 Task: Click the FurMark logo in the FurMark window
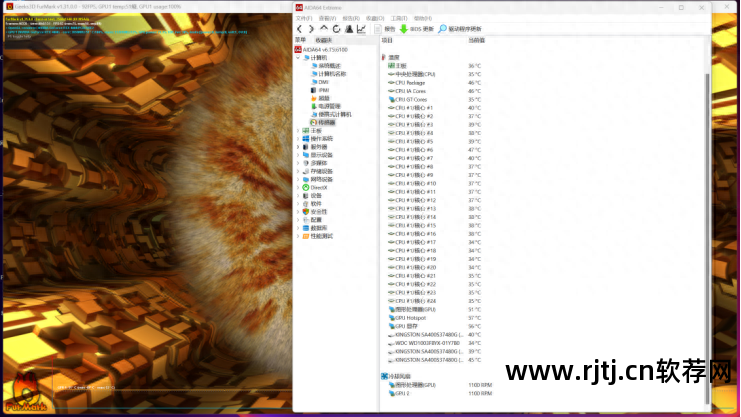click(26, 392)
